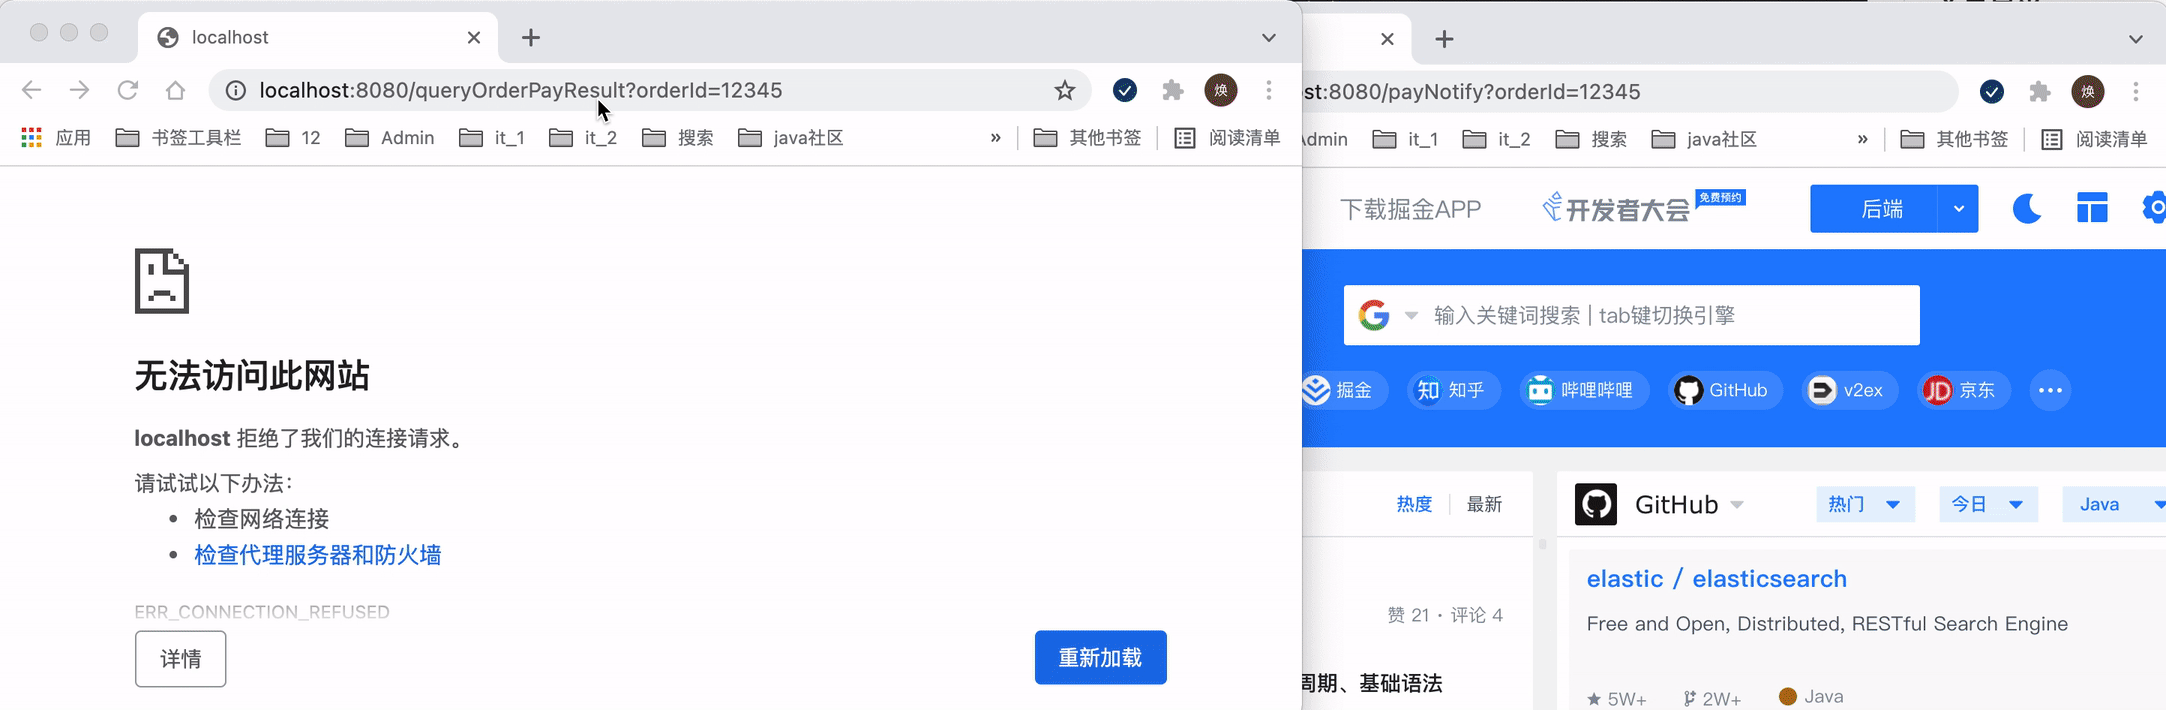This screenshot has width=2166, height=710.
Task: Click 检查代理服务器和防火墙 link
Action: pyautogui.click(x=318, y=555)
